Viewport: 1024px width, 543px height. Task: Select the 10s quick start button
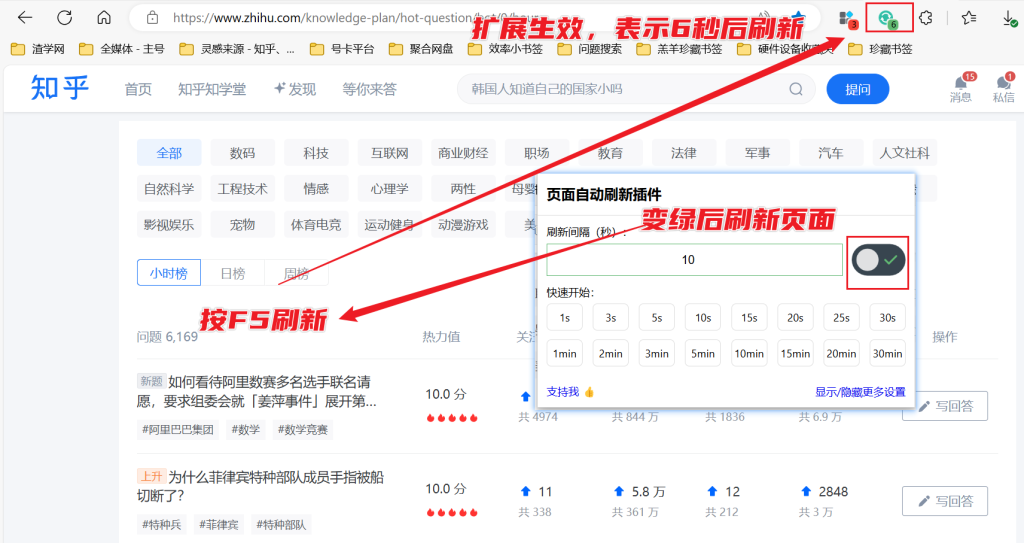click(703, 318)
